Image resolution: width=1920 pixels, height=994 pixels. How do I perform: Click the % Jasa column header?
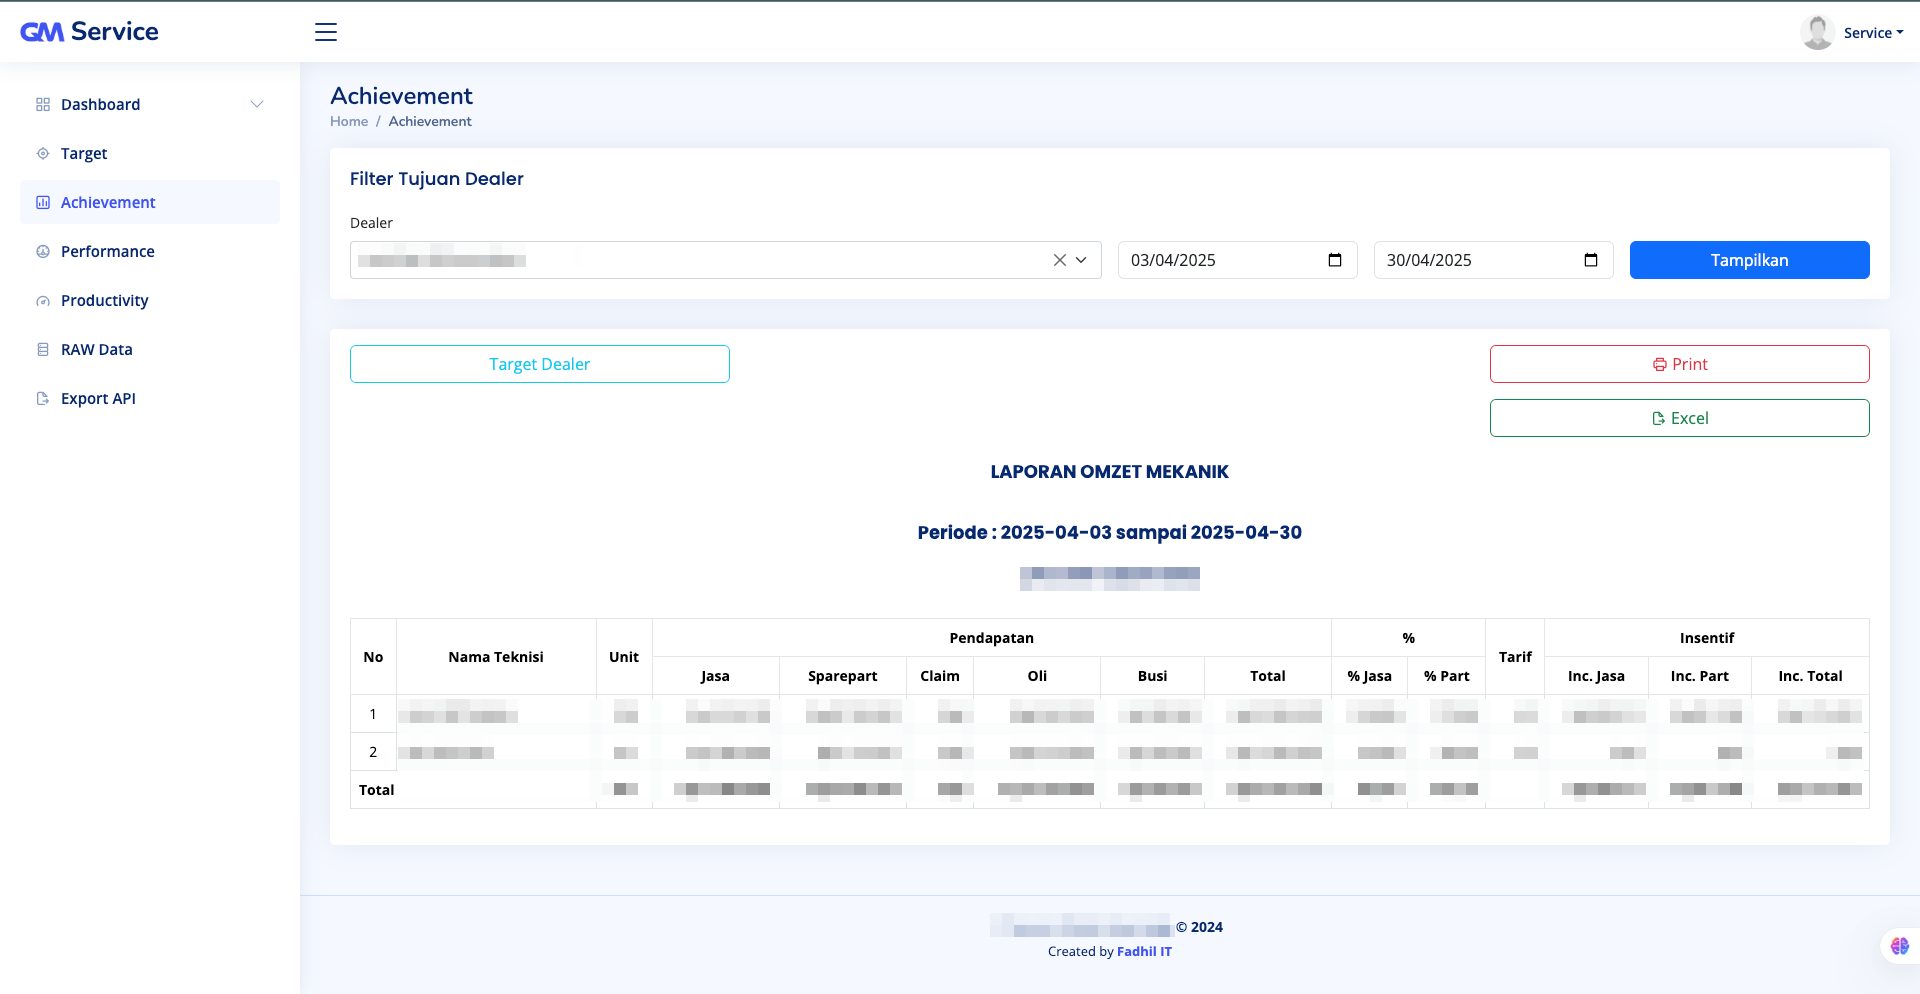(x=1369, y=677)
